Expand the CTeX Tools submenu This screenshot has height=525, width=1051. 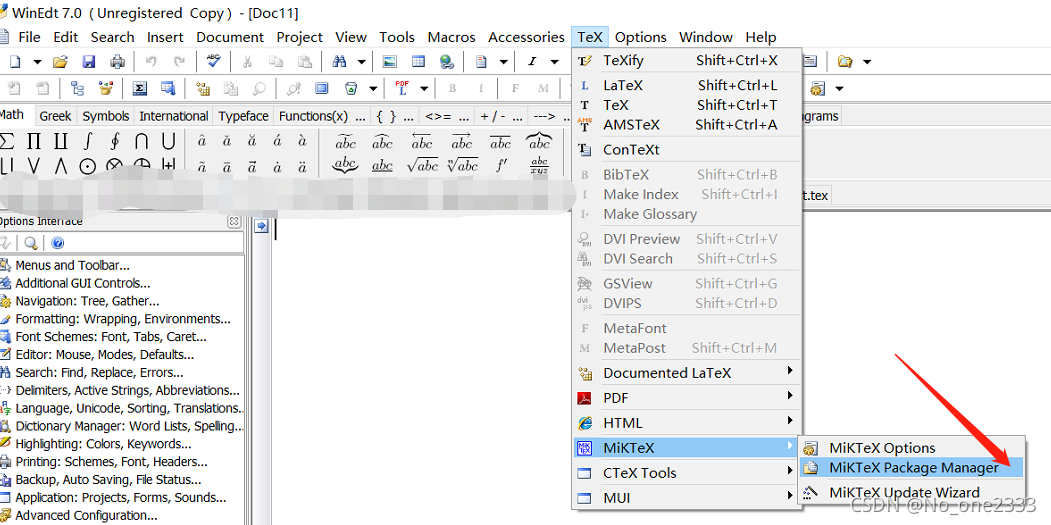[x=688, y=473]
